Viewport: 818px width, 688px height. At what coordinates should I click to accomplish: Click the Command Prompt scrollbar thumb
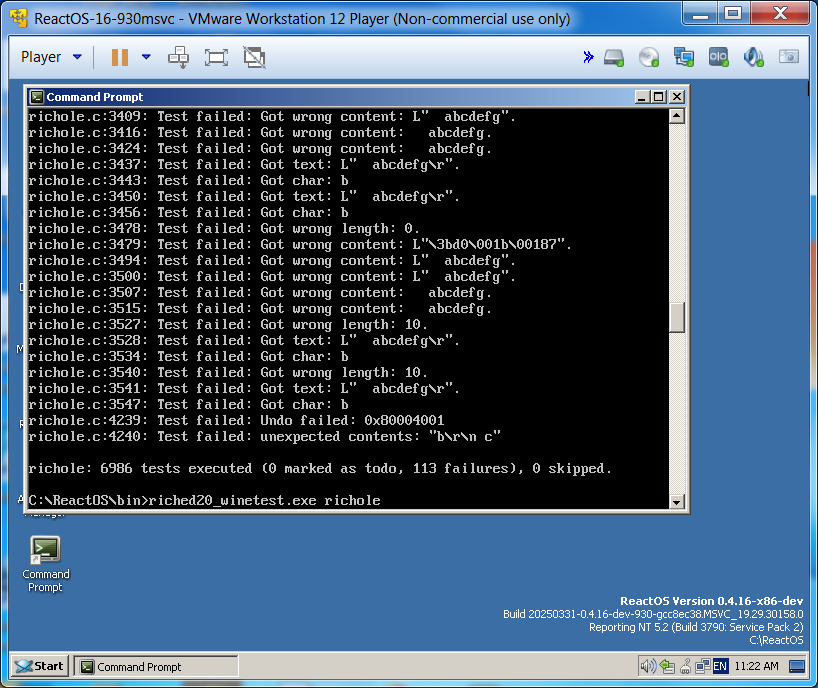click(677, 318)
